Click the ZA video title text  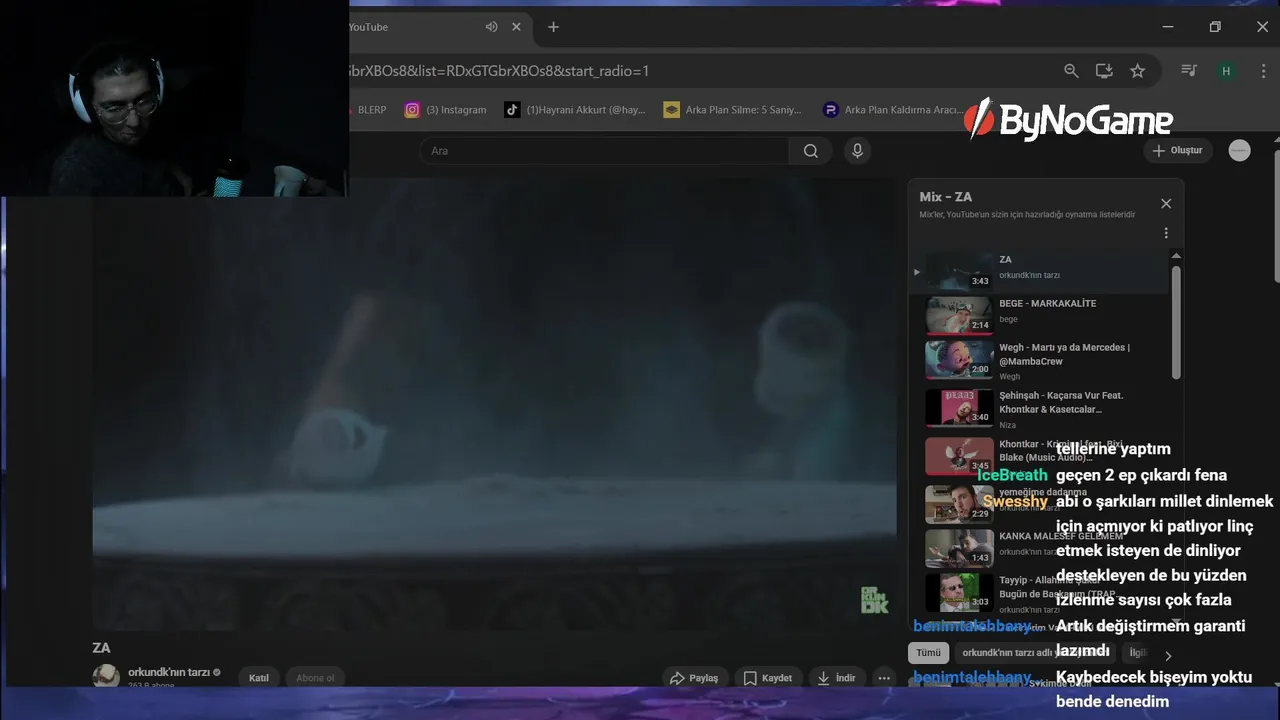coord(101,648)
